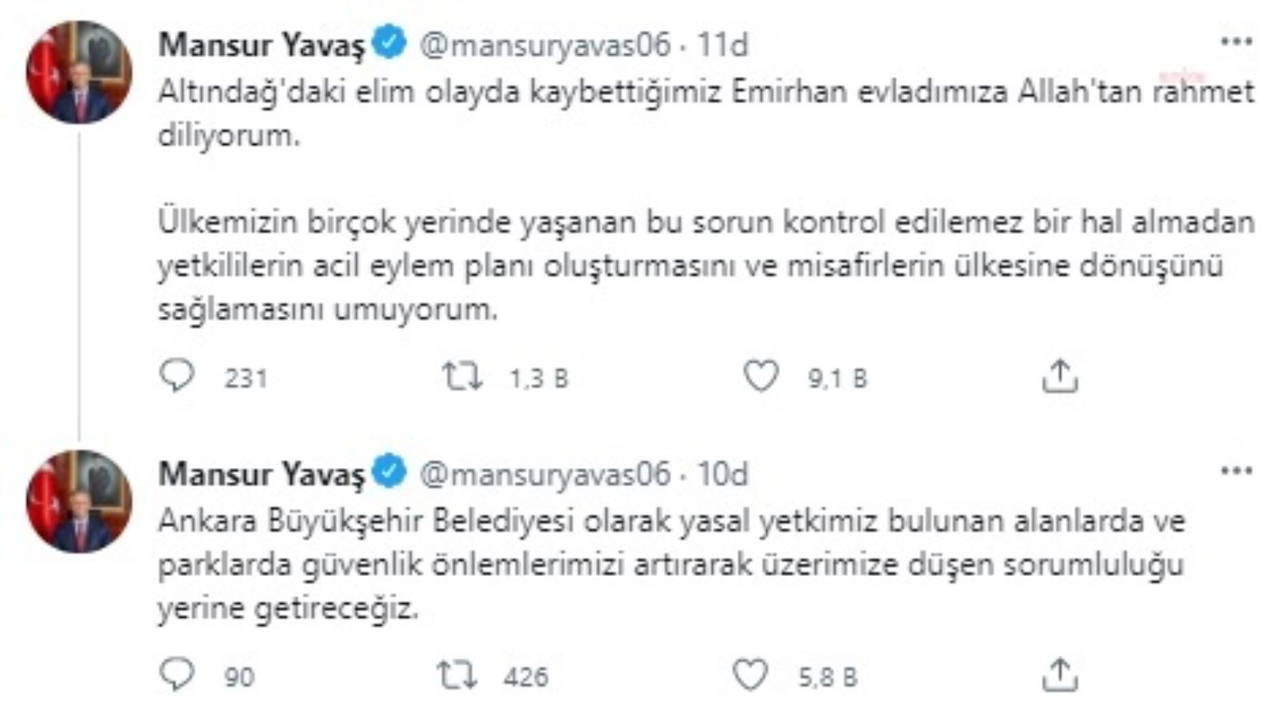Click @mansuryavas06 handle in second tweet
This screenshot has height=720, width=1280.
(542, 473)
